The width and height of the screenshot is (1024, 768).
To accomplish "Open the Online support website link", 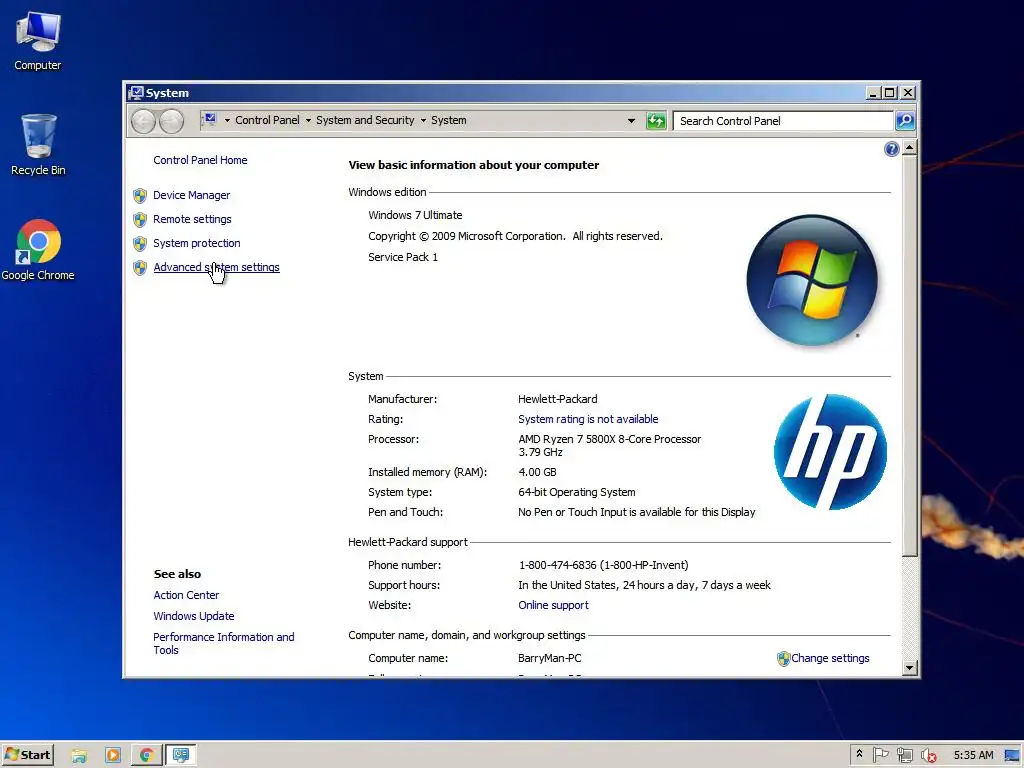I will tap(553, 605).
